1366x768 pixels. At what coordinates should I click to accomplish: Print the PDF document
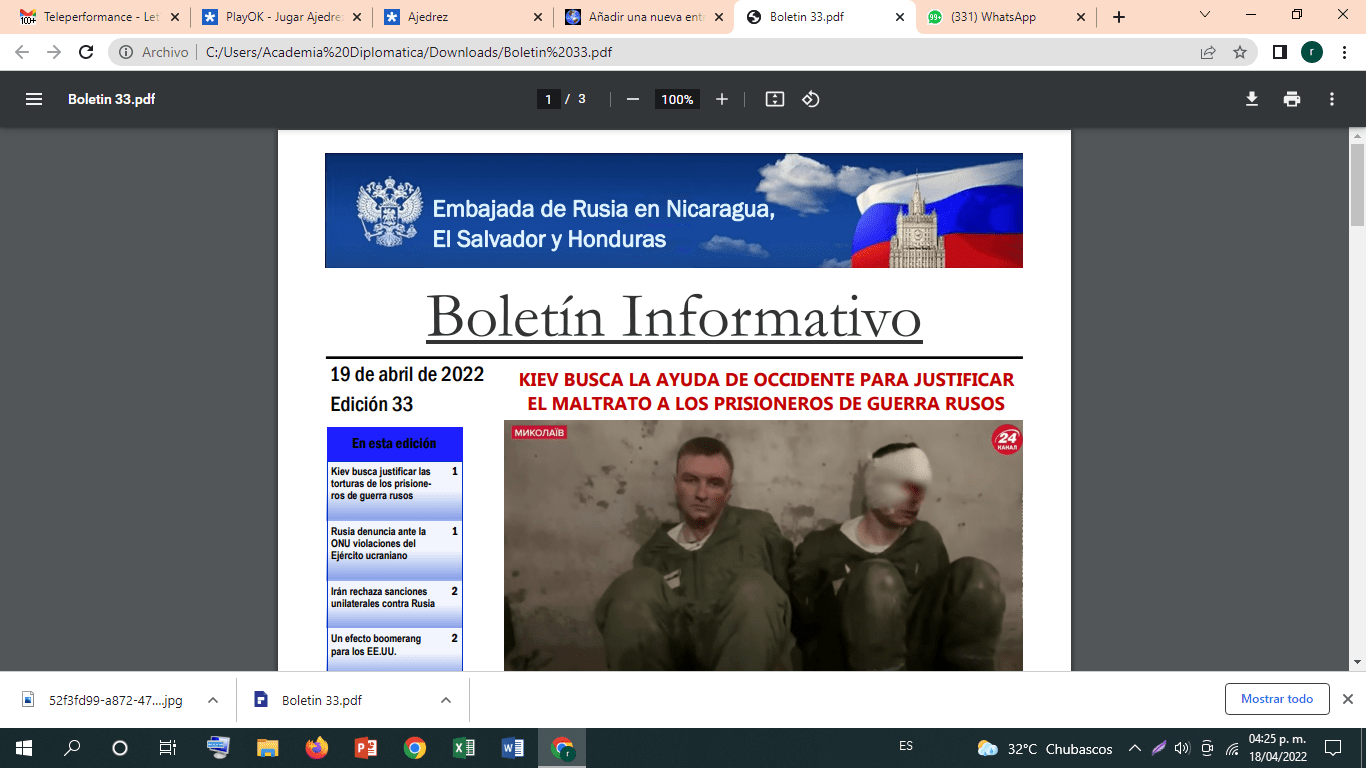1292,99
